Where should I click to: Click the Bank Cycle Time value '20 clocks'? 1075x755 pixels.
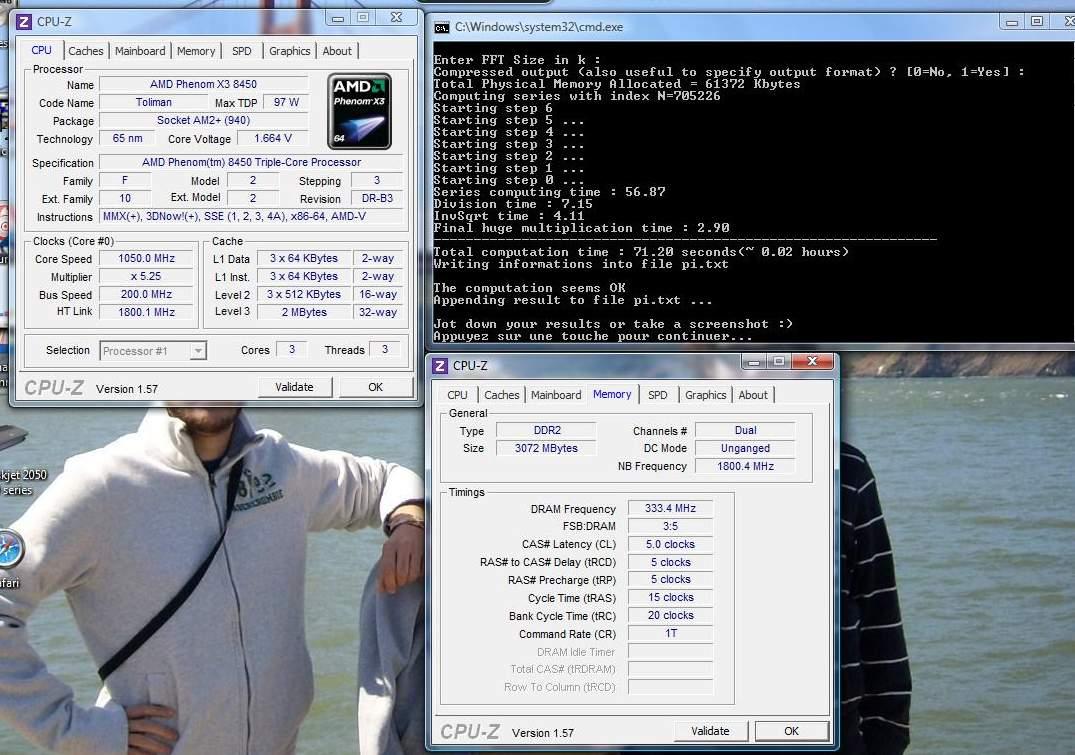click(x=671, y=616)
